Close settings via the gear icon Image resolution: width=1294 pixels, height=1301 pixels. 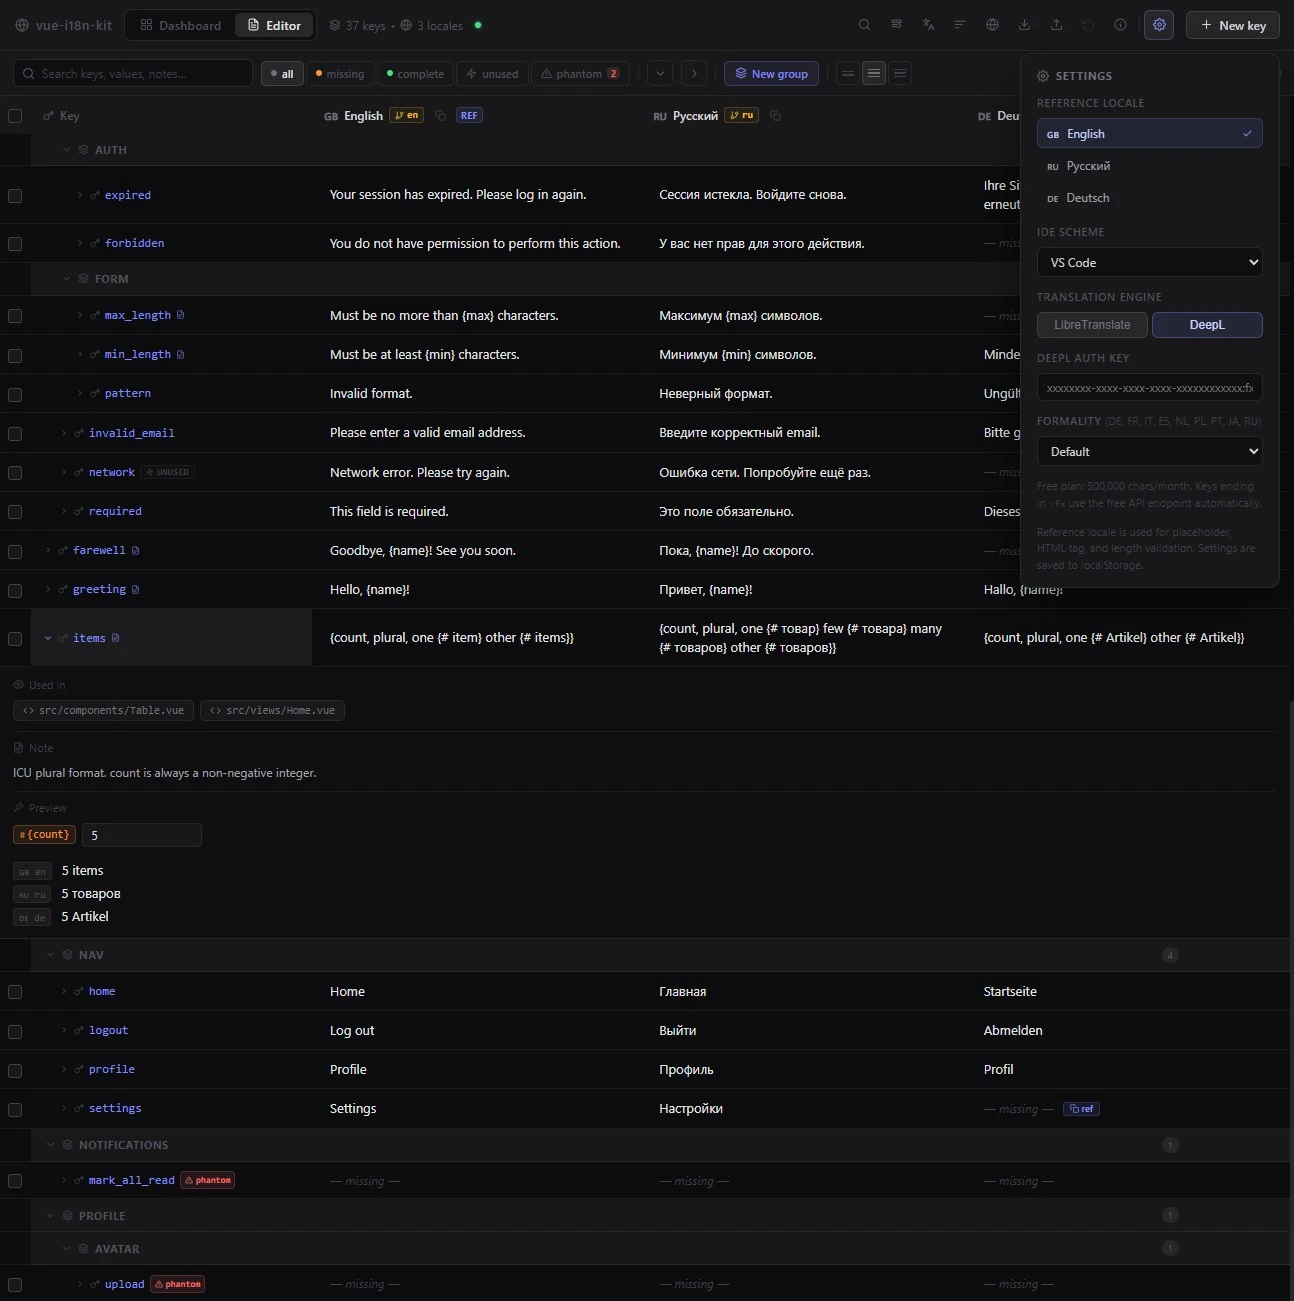[1159, 25]
